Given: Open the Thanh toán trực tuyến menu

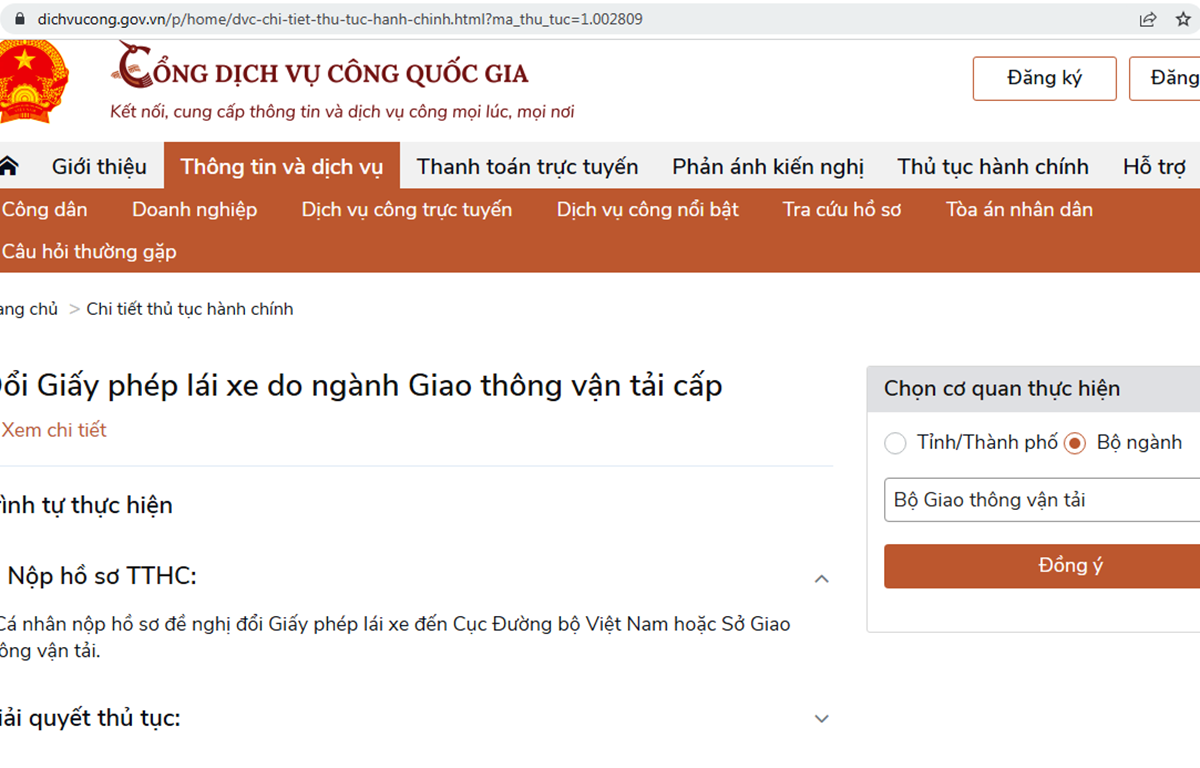Looking at the screenshot, I should [527, 166].
